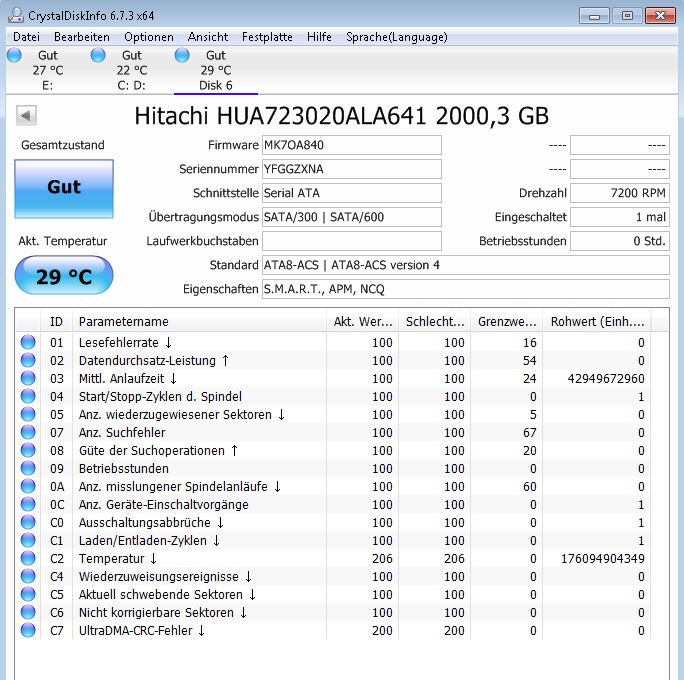684x680 pixels.
Task: Open the Festplatte menu
Action: 267,37
